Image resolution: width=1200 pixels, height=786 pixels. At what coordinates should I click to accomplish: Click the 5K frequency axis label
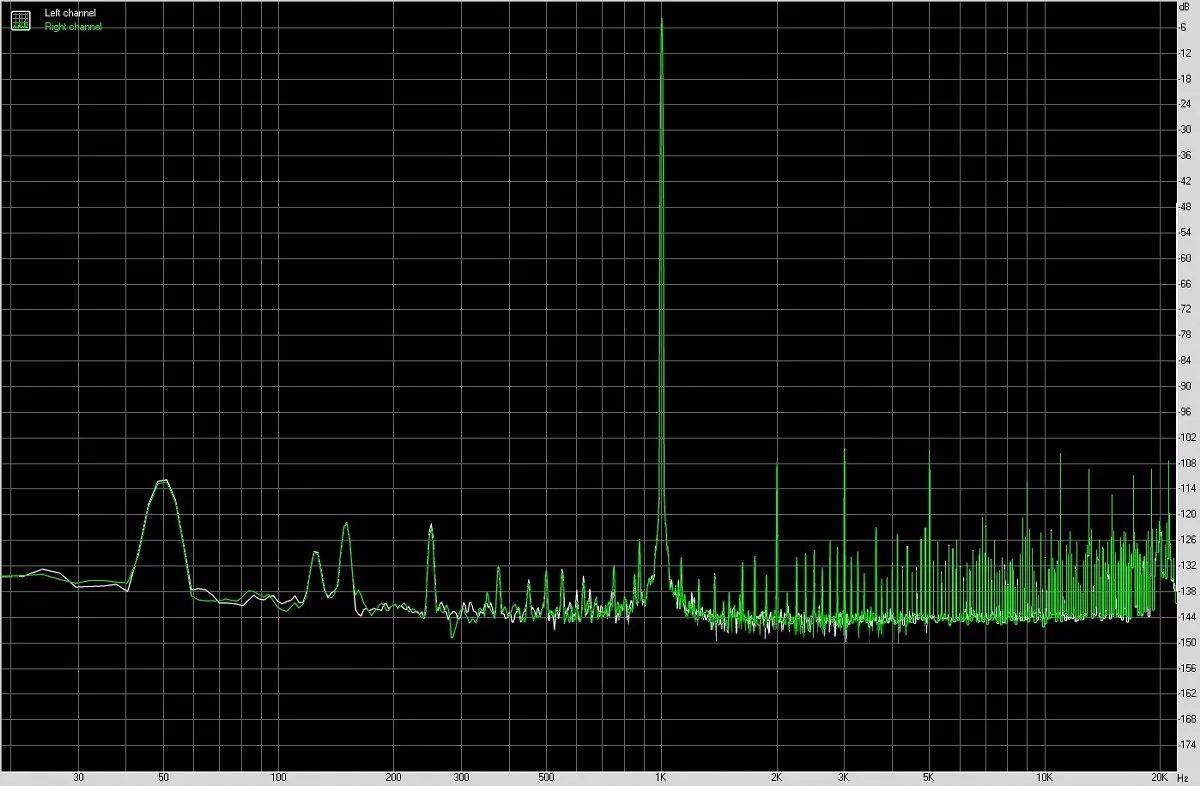928,777
